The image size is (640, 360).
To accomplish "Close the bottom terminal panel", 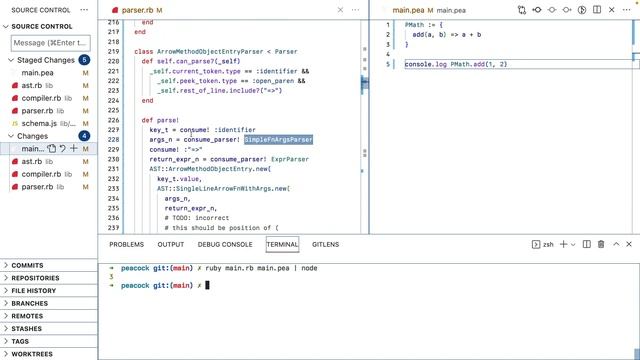I will click(629, 244).
